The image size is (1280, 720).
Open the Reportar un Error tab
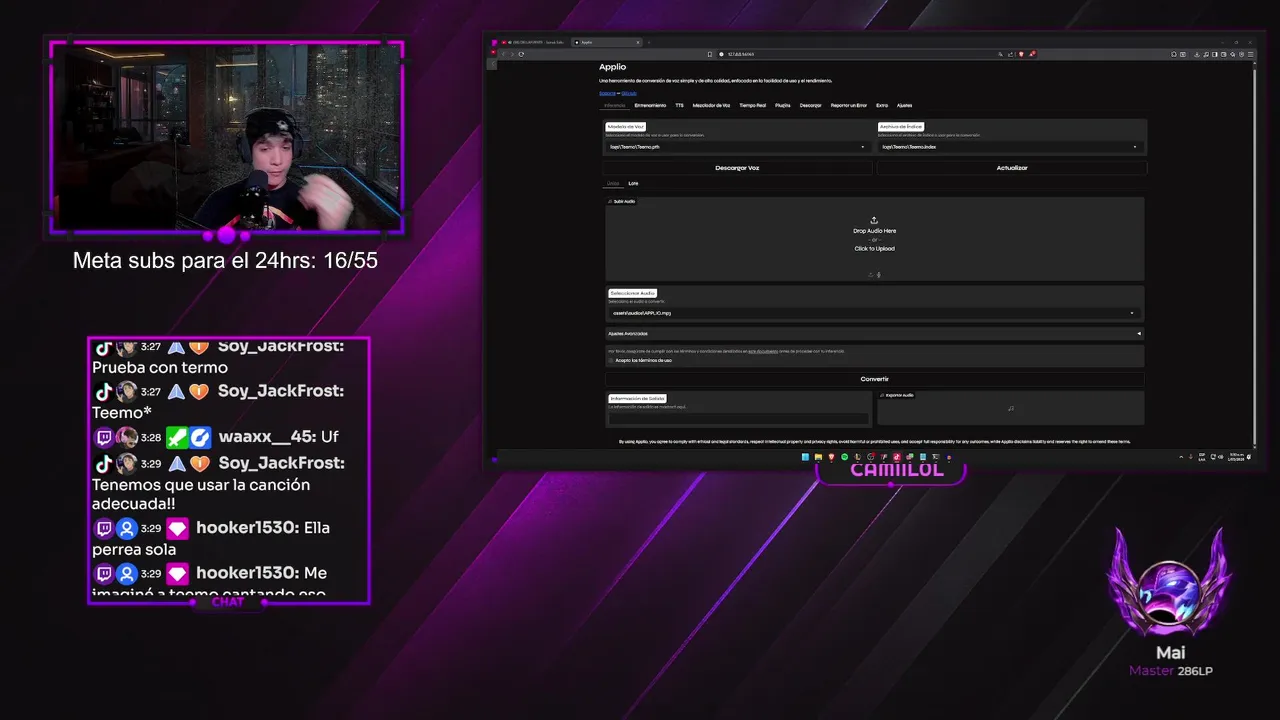[x=849, y=105]
